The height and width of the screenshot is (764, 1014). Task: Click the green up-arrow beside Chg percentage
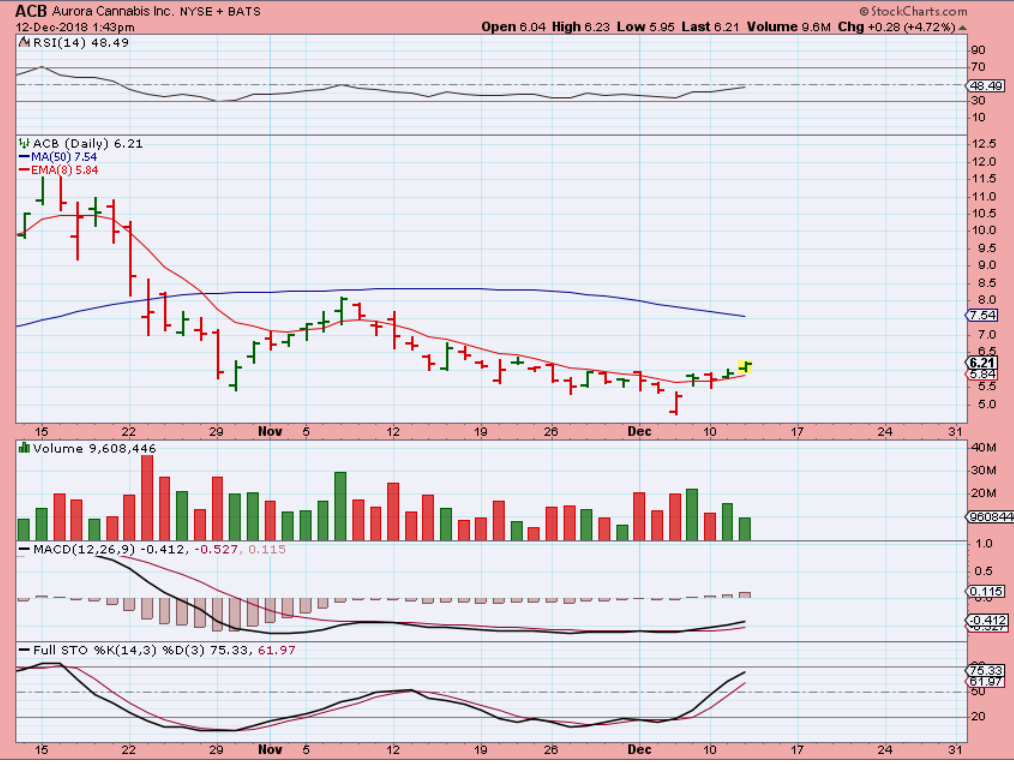pos(962,28)
